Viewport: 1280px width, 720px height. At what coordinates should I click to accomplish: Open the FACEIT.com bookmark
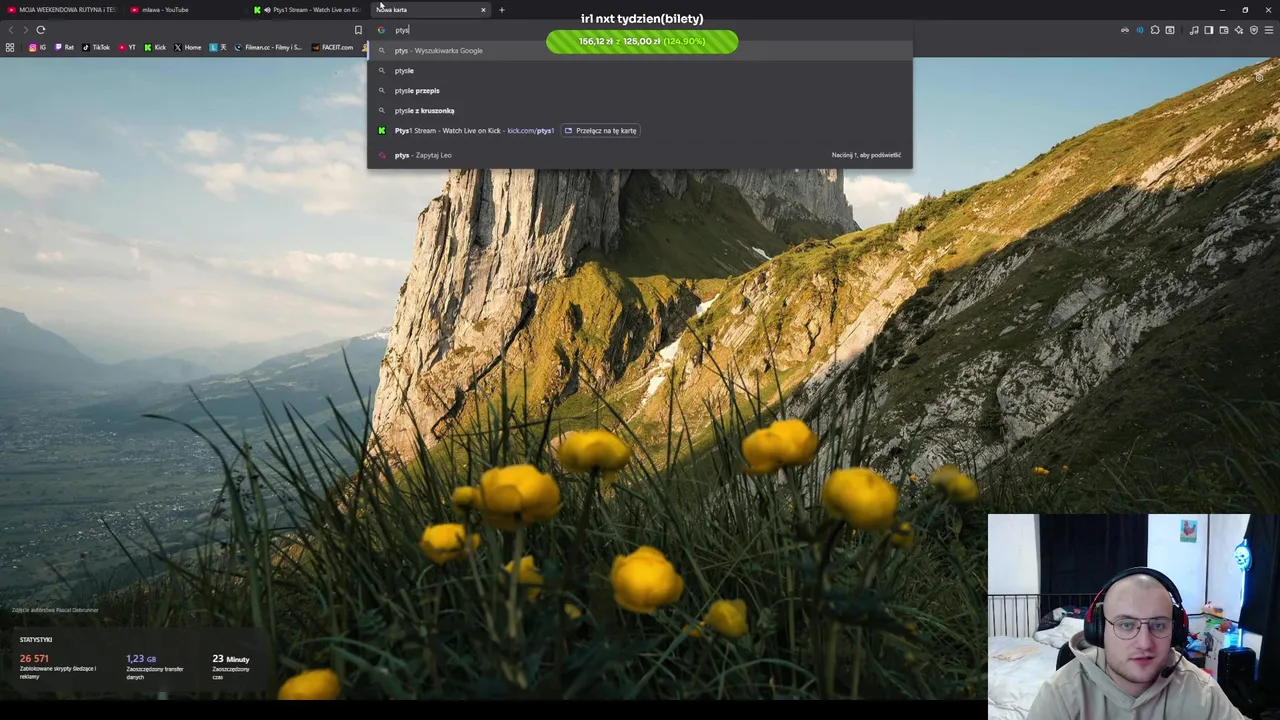coord(332,47)
